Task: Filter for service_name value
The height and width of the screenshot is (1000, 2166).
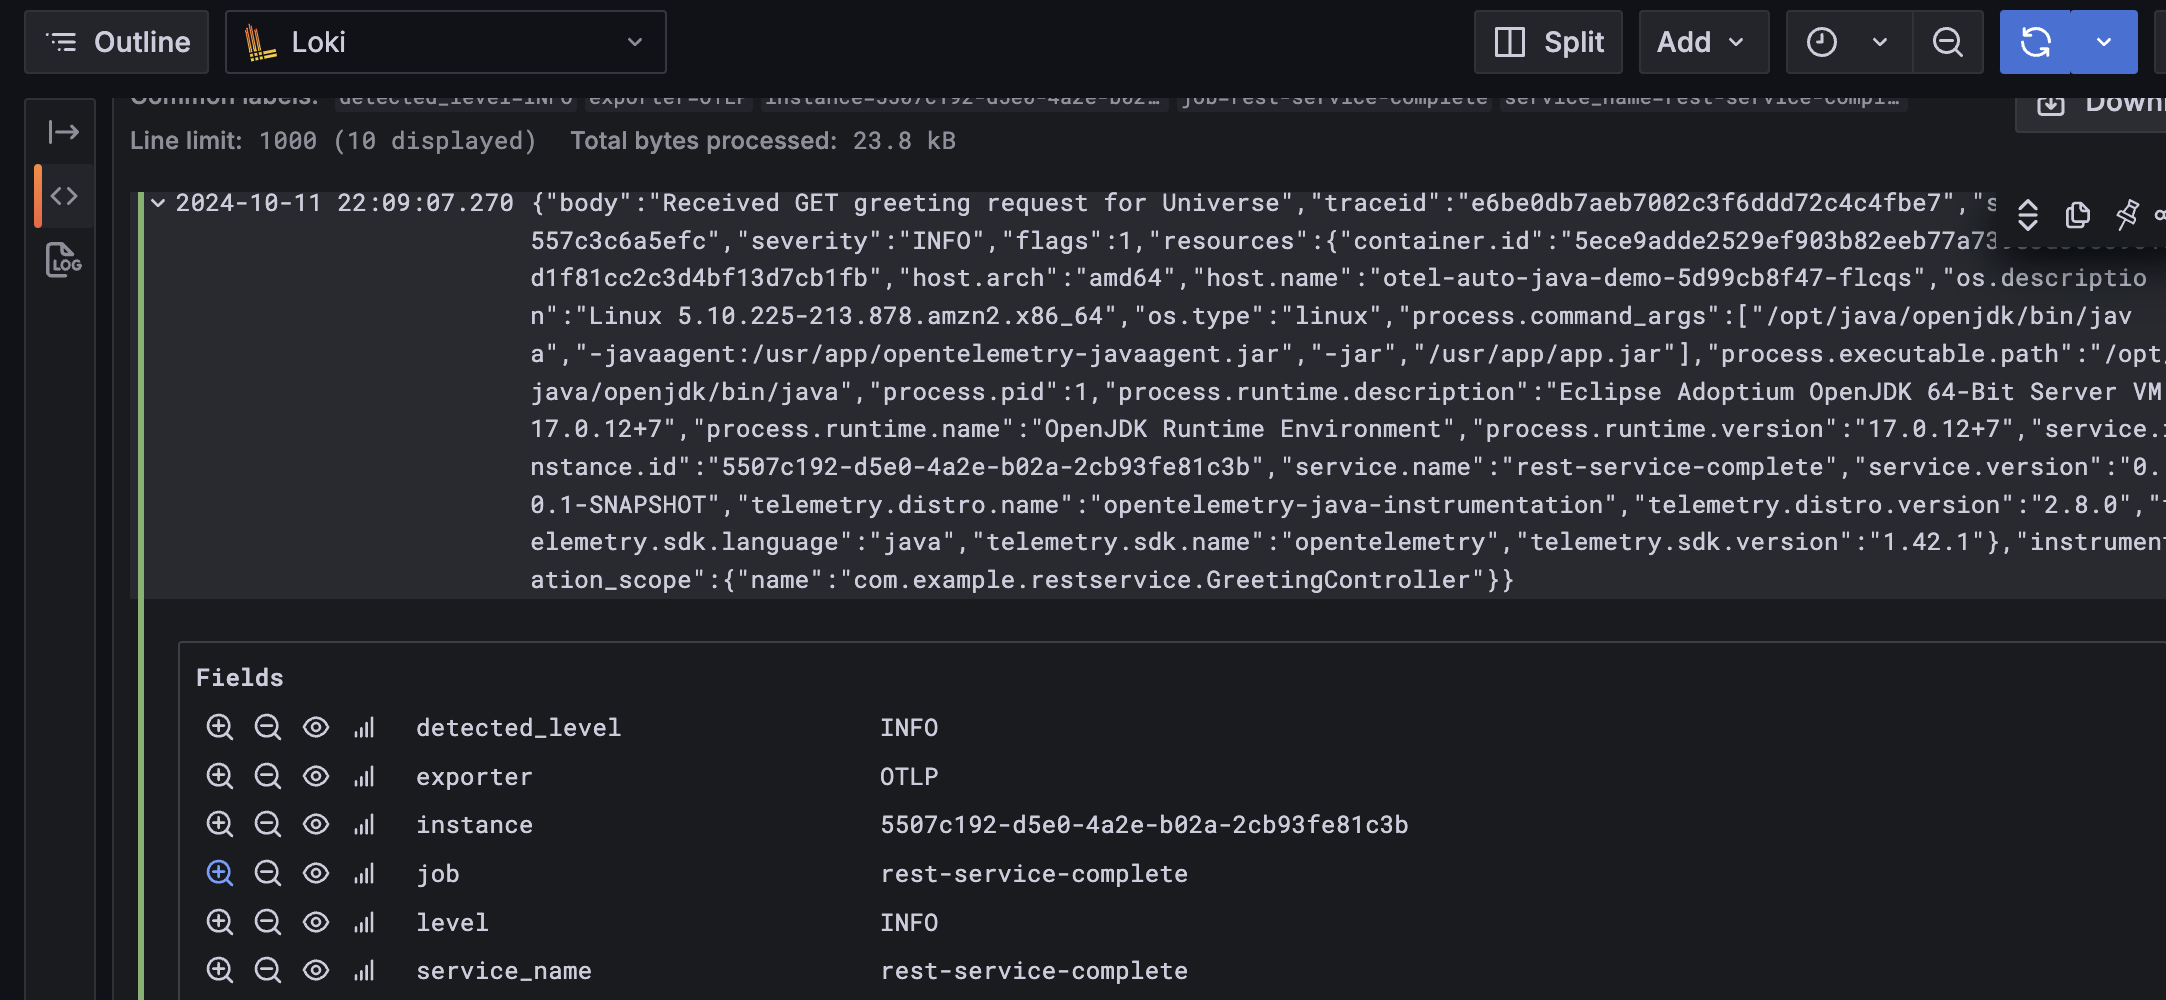Action: (x=220, y=970)
